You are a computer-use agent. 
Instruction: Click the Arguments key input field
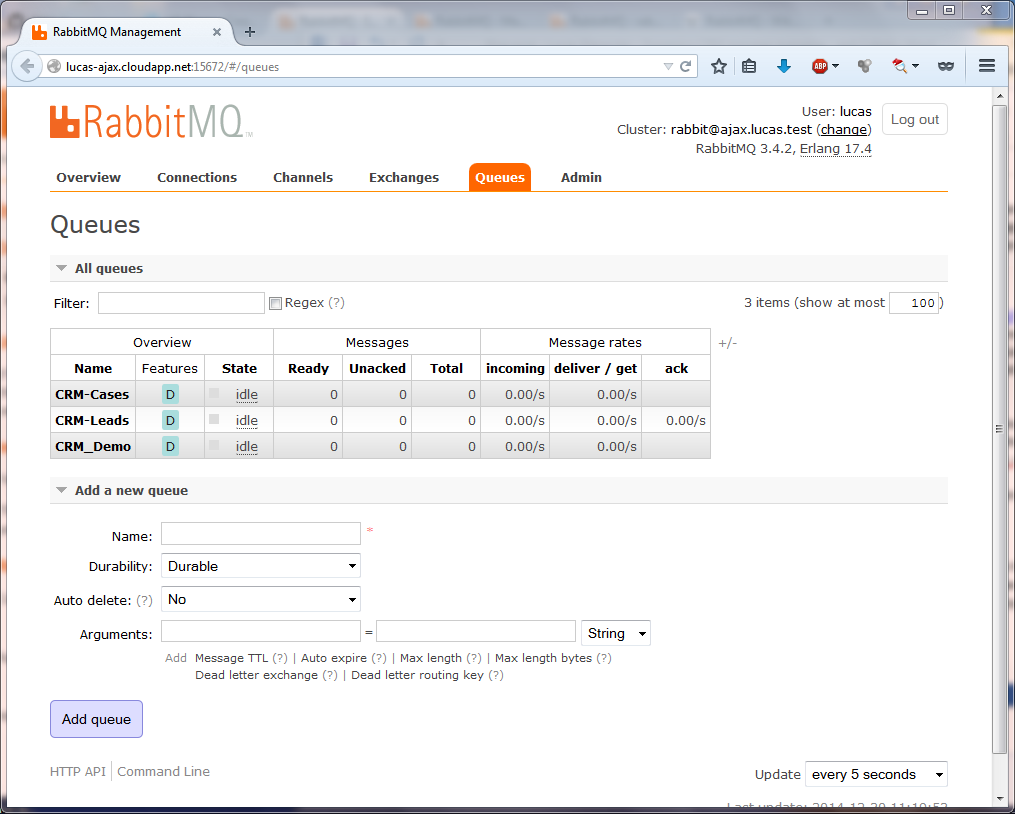[x=260, y=631]
